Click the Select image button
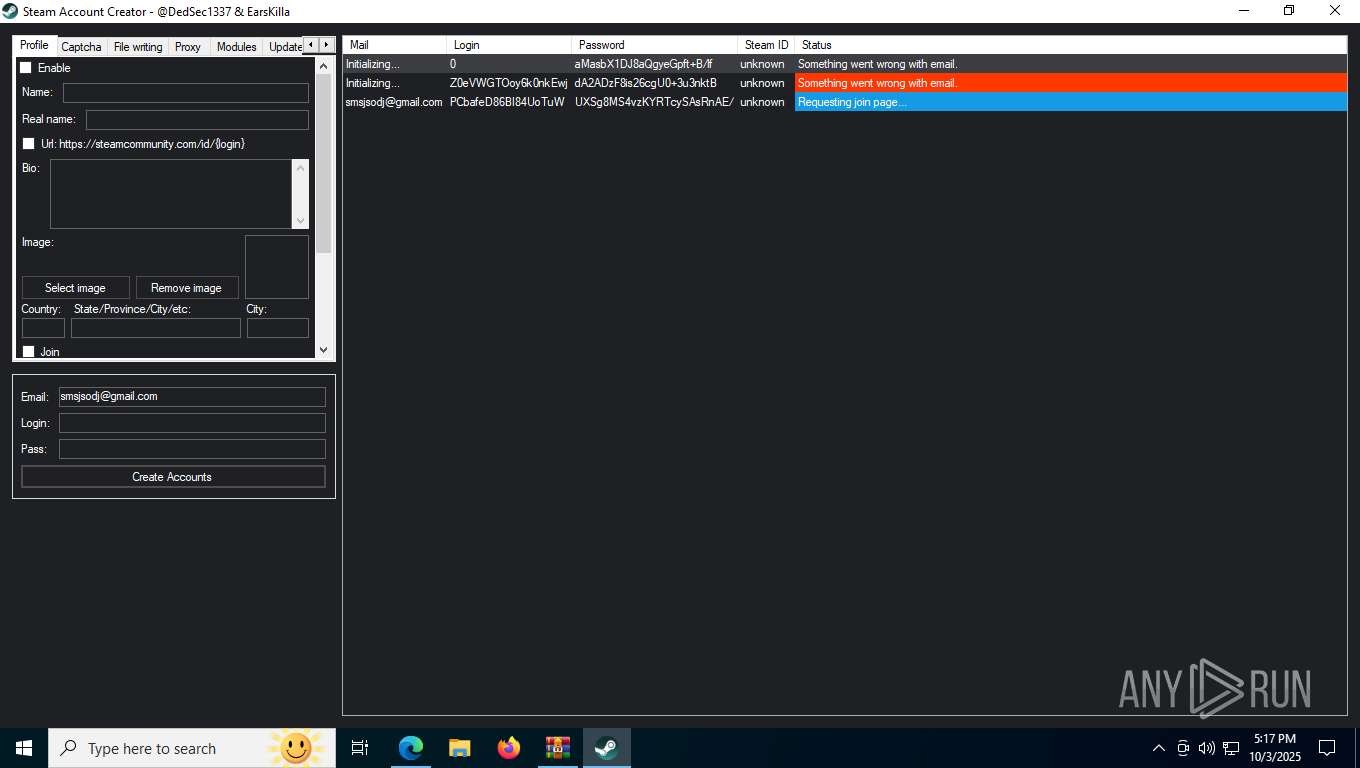This screenshot has width=1360, height=768. [x=75, y=288]
